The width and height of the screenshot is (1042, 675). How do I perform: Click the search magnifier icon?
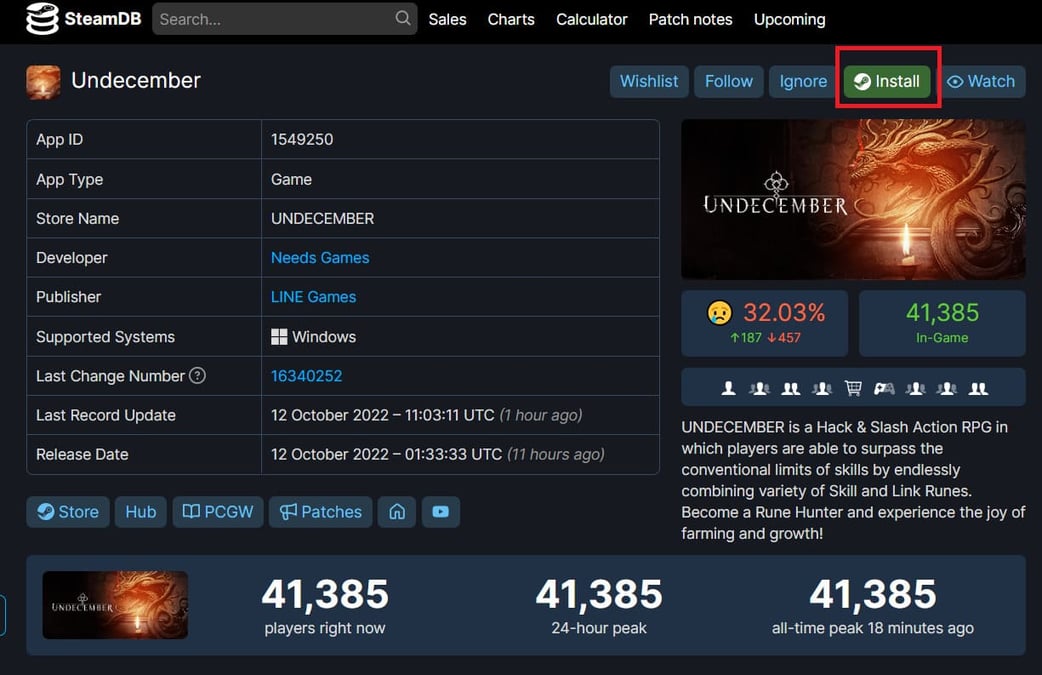pyautogui.click(x=403, y=19)
